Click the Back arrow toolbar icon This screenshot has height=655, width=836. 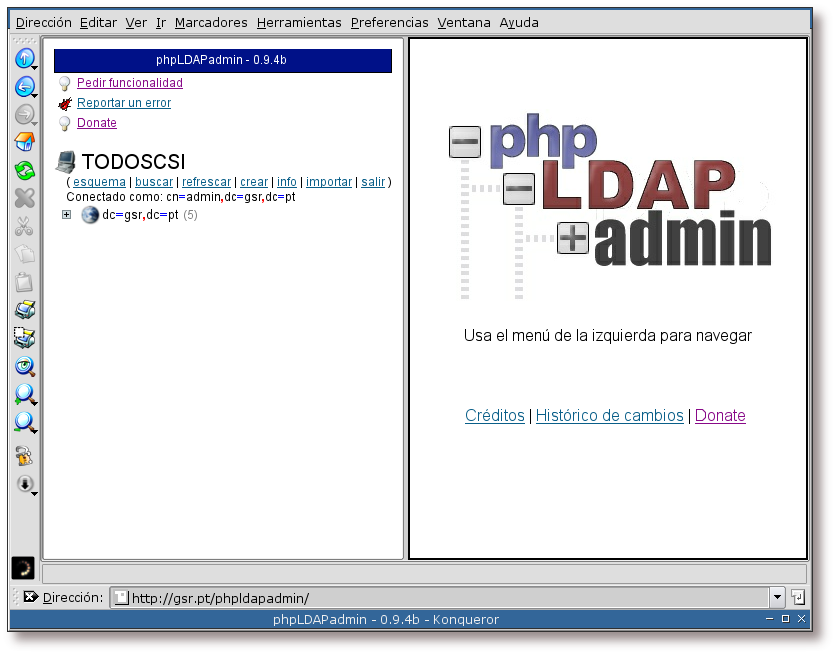pos(24,87)
